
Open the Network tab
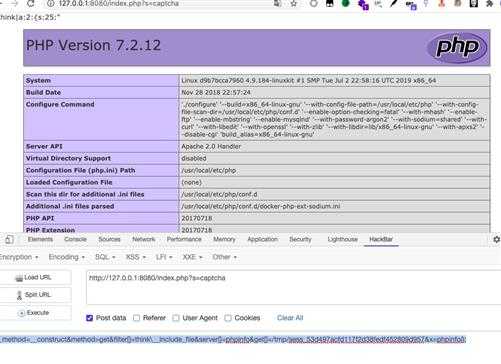pyautogui.click(x=144, y=239)
